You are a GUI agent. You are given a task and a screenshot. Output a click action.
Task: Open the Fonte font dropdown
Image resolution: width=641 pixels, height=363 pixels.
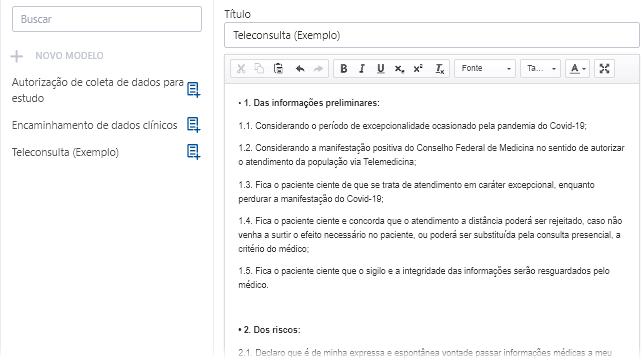pos(485,68)
